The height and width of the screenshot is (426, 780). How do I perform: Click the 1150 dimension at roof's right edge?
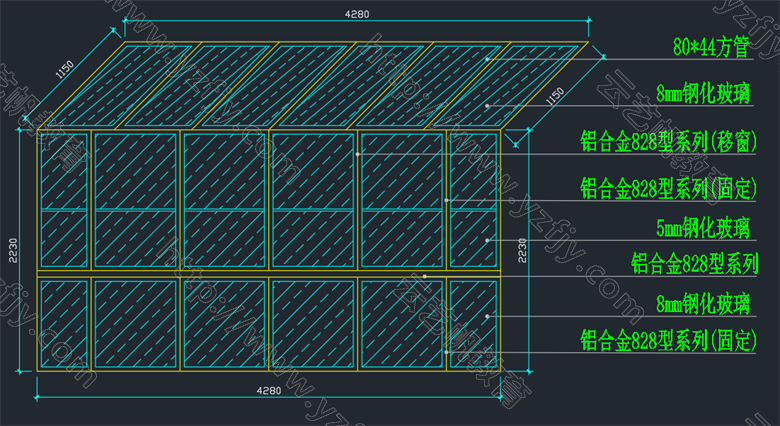click(555, 96)
